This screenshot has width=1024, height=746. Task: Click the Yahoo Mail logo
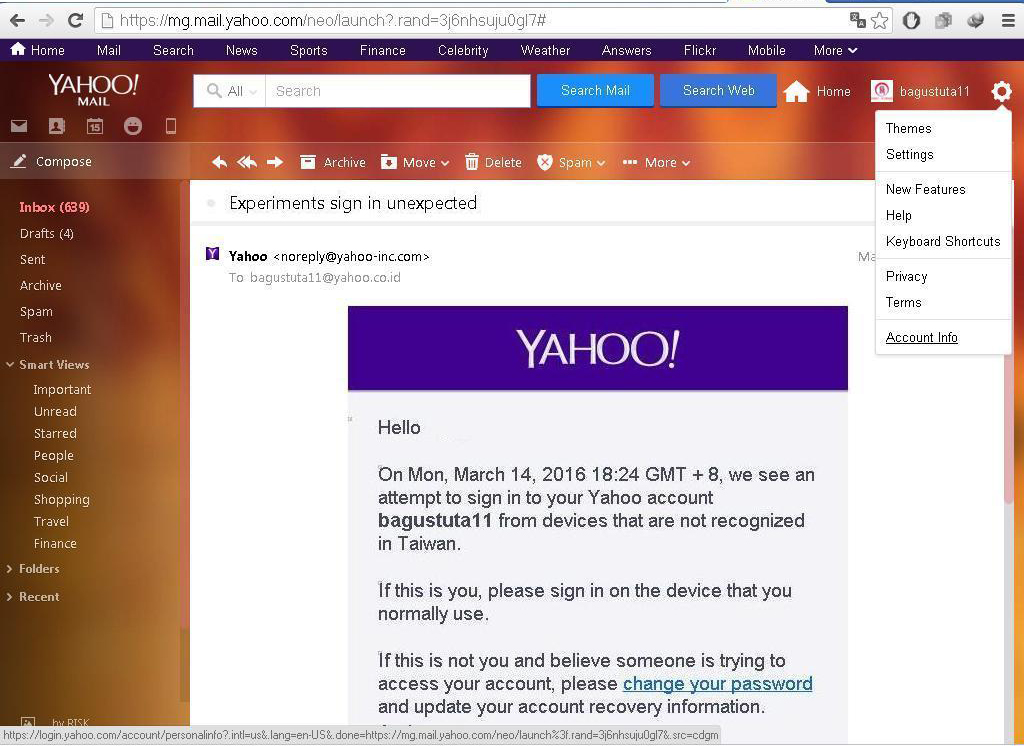[93, 89]
